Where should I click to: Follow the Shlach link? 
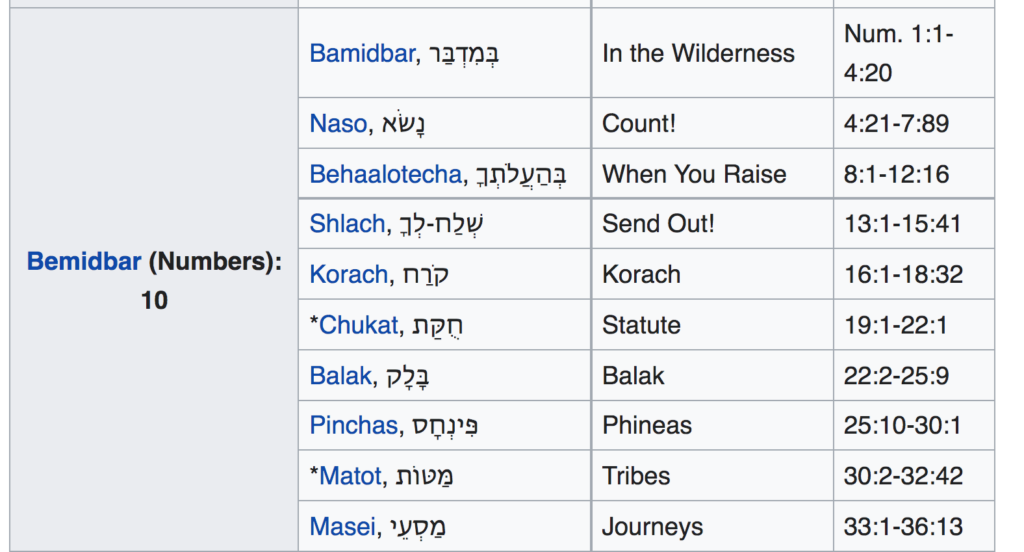point(347,223)
